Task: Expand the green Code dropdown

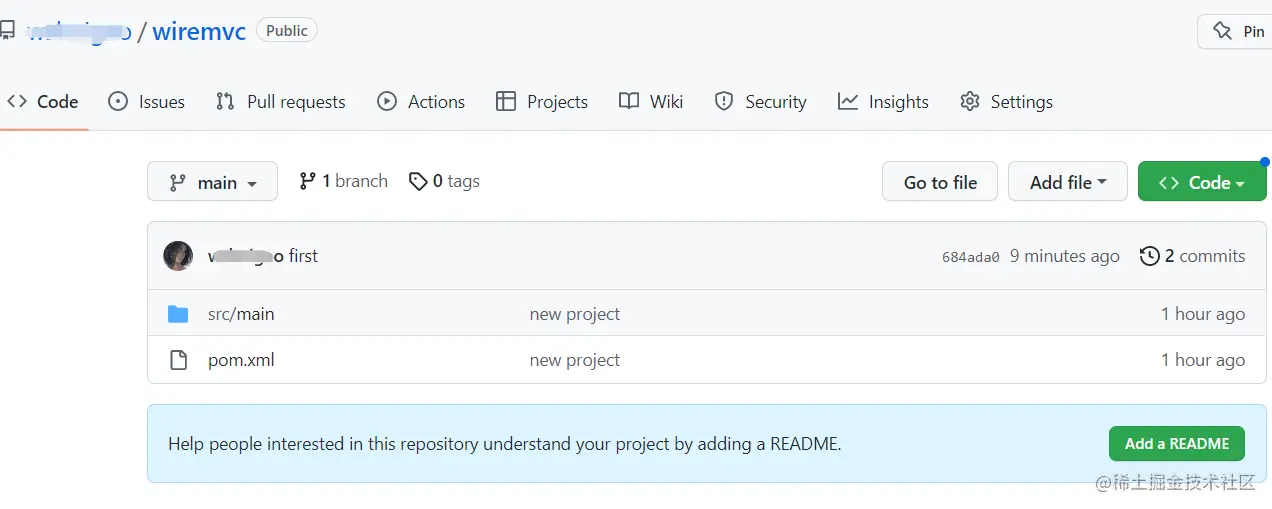Action: click(x=1201, y=182)
